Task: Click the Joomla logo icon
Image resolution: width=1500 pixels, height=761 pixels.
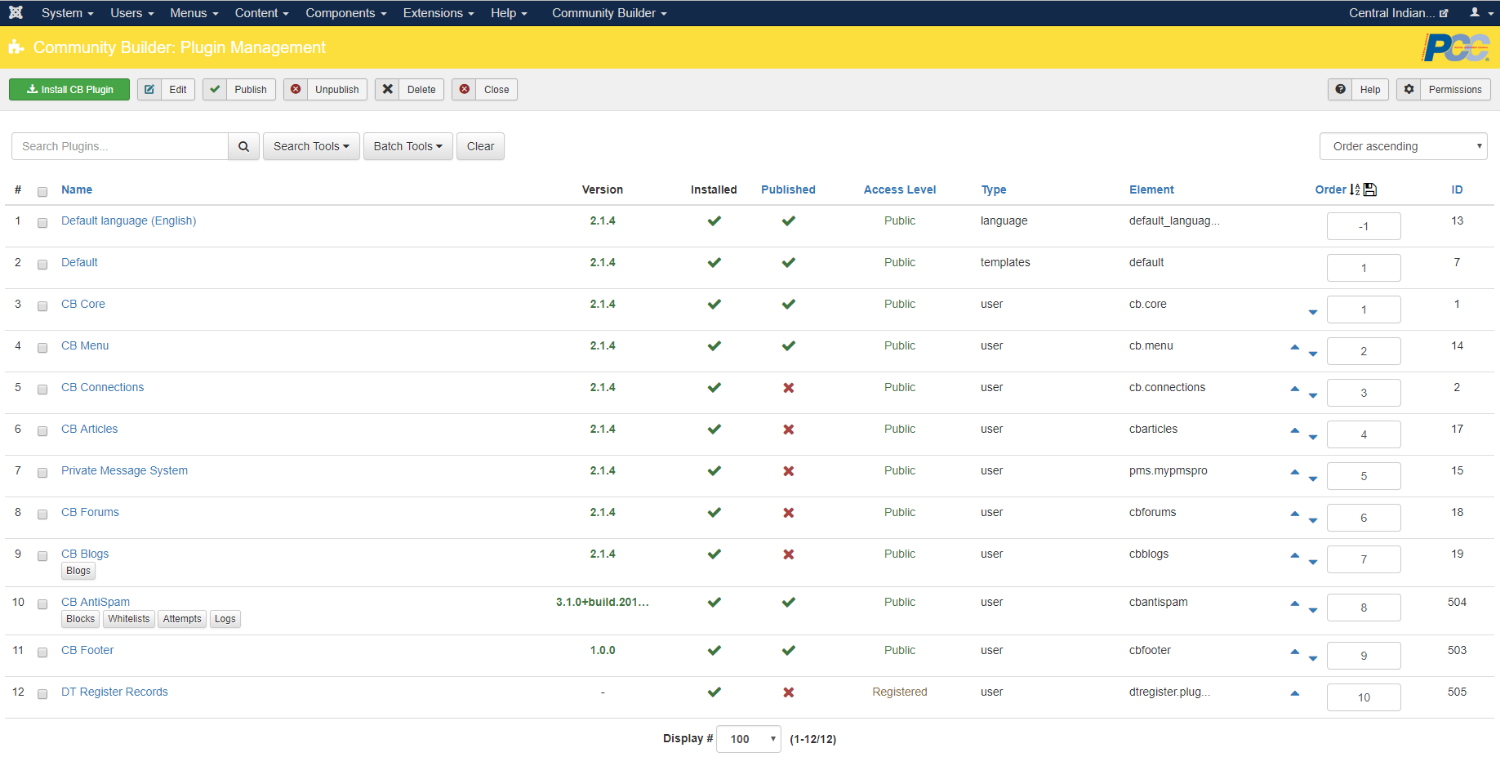Action: [x=16, y=13]
